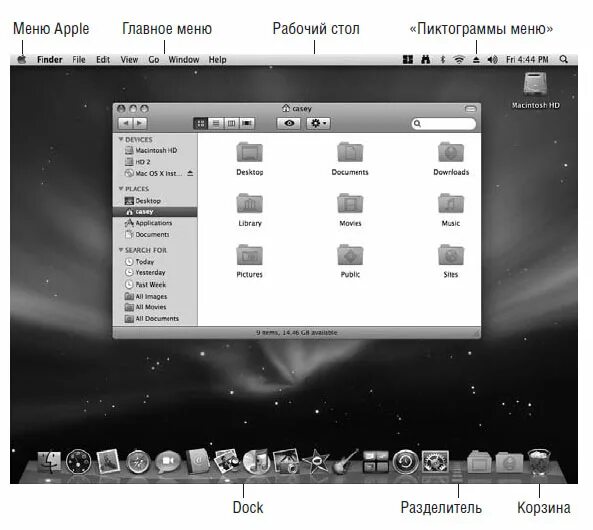Screen dimensions: 593x530
Task: Select the Movies folder in casey window
Action: (350, 210)
